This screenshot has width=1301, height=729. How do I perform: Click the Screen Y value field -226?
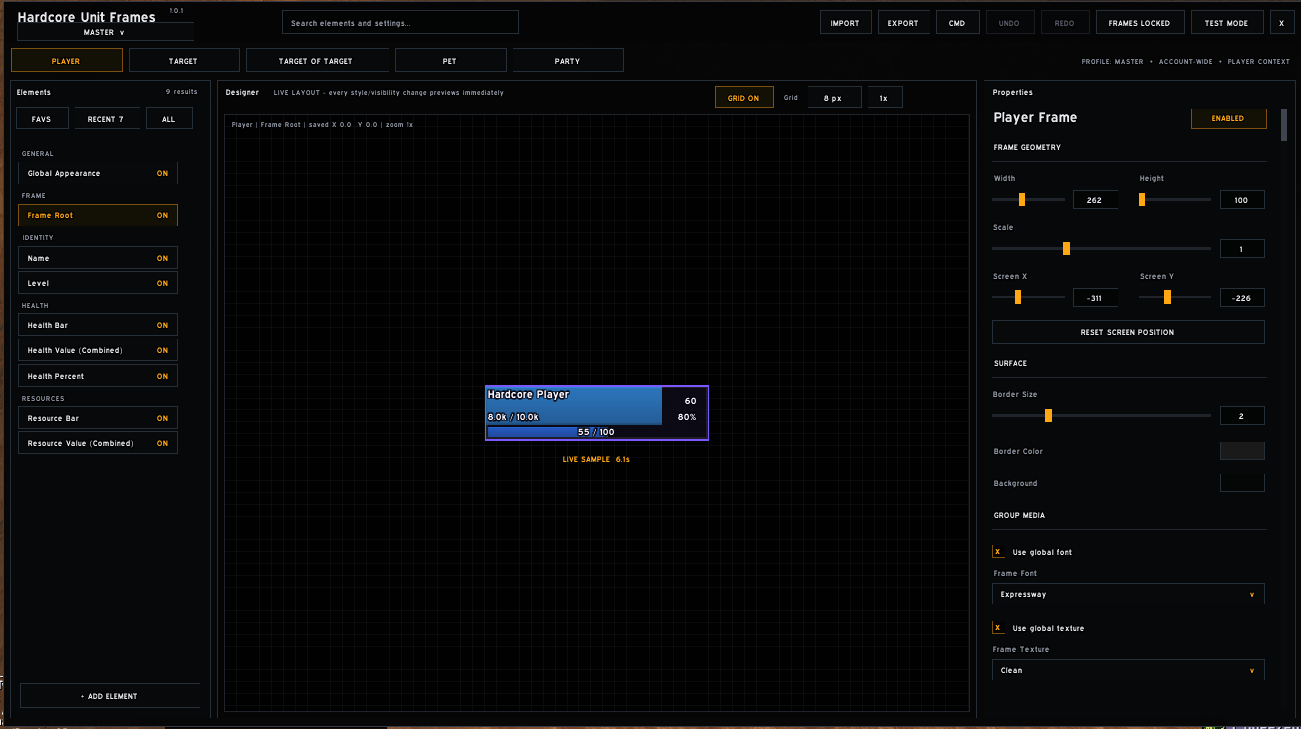[x=1242, y=297]
